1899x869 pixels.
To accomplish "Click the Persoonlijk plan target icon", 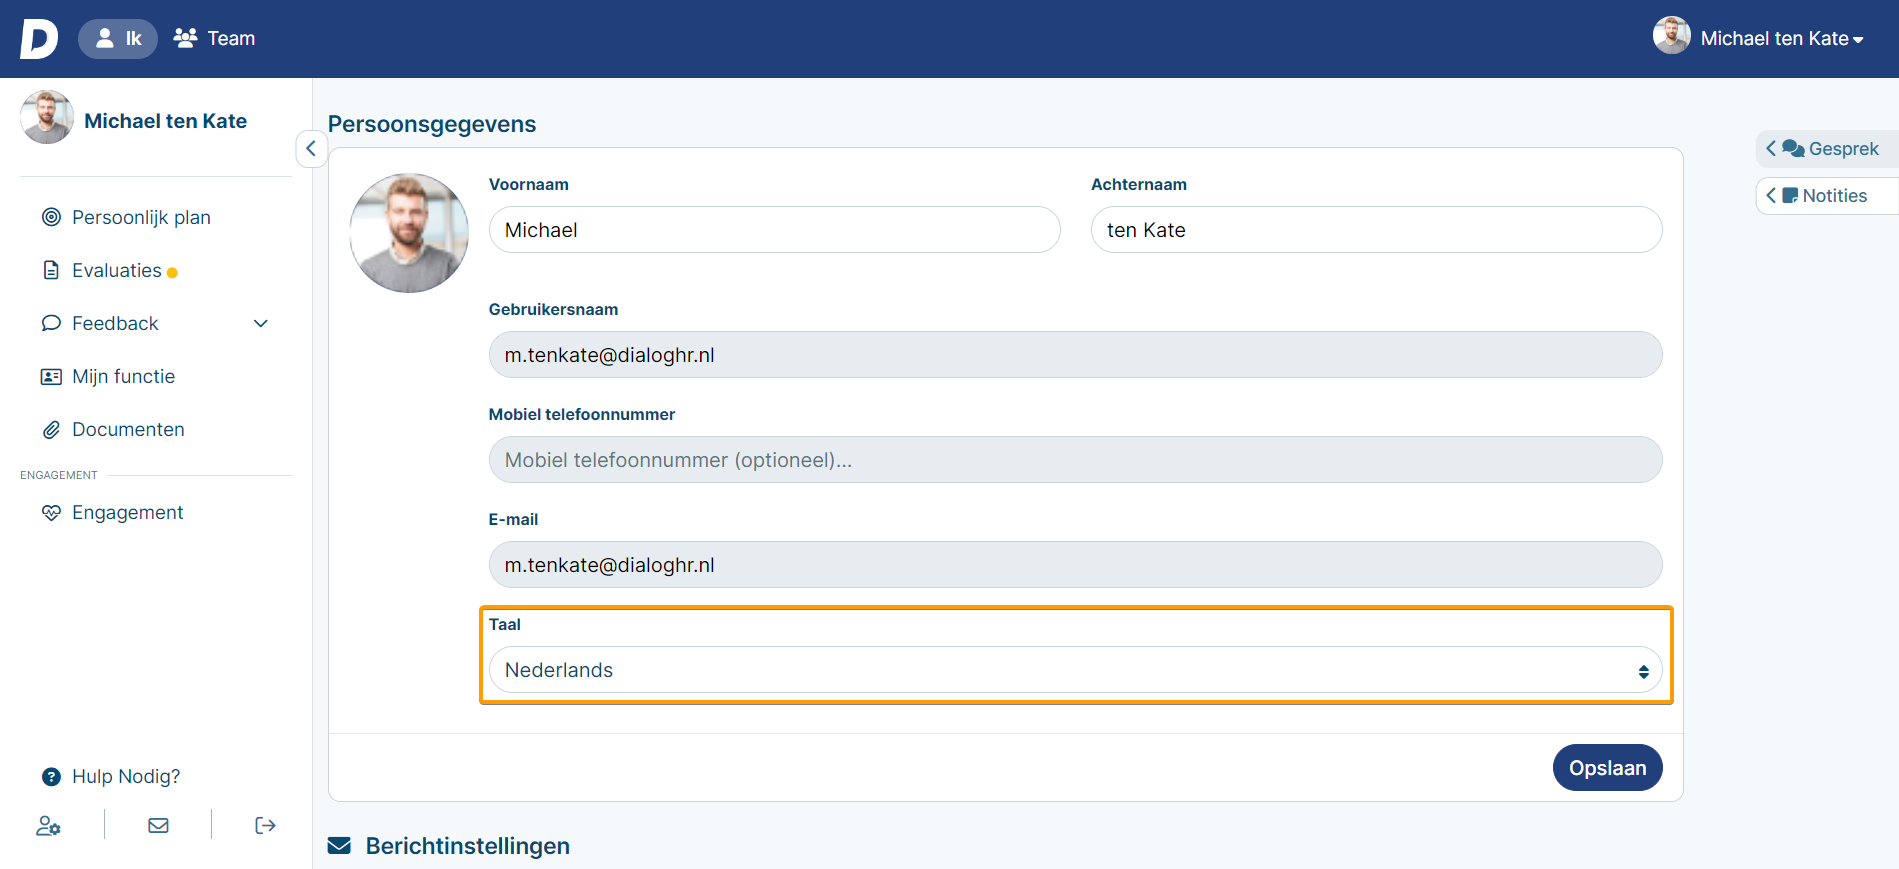I will [x=51, y=217].
